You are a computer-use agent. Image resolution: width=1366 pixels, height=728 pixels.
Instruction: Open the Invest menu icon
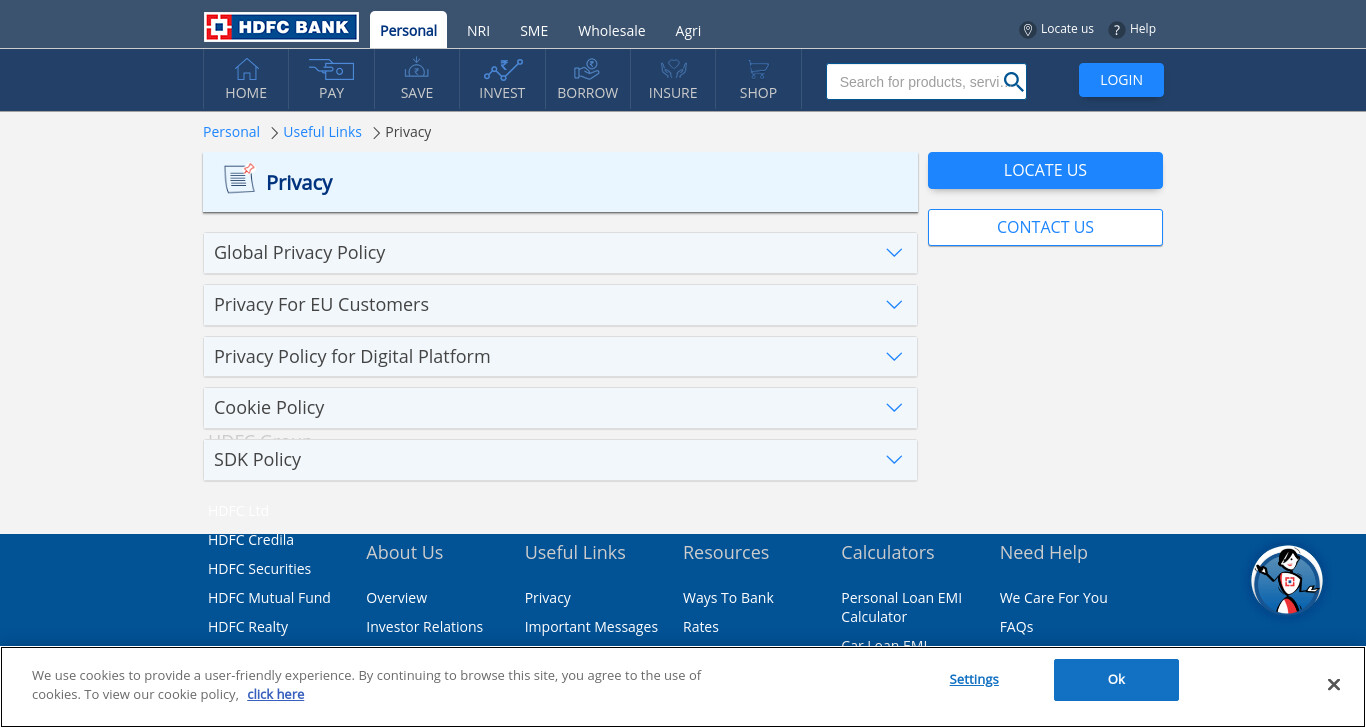click(x=503, y=69)
